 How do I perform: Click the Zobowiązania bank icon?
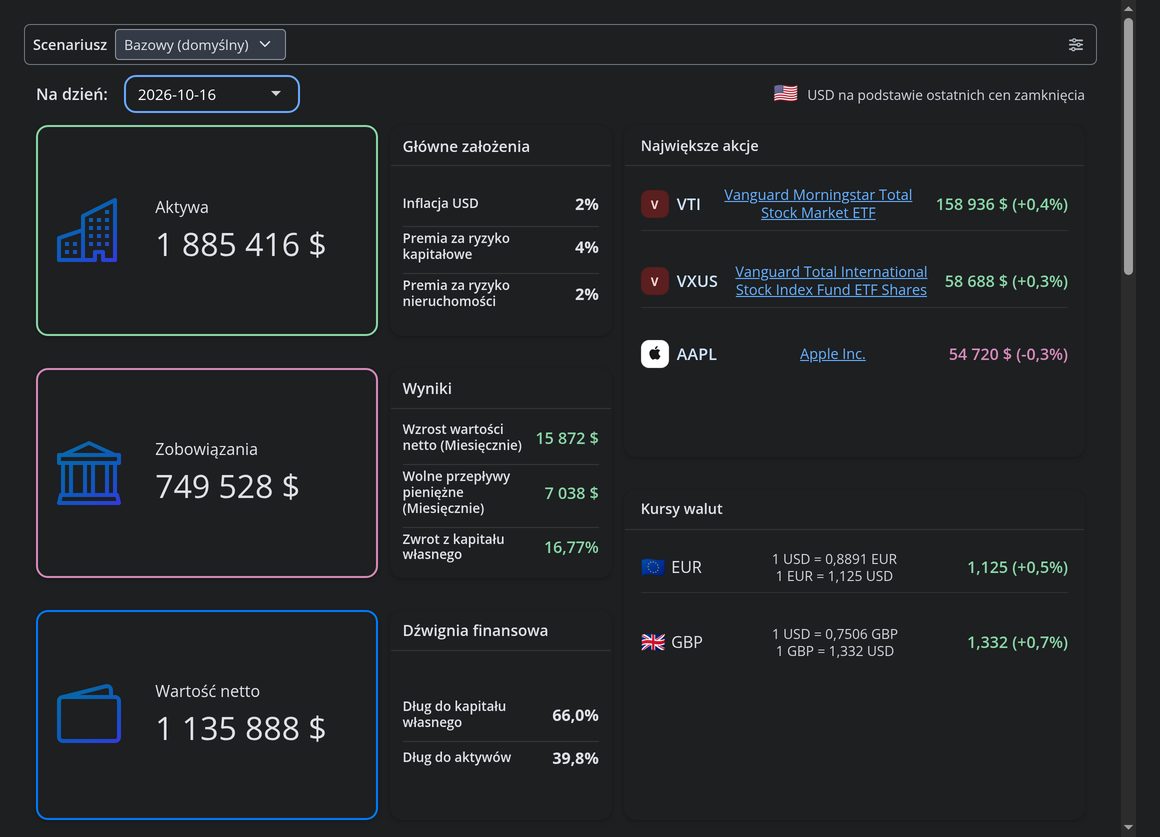coord(89,473)
